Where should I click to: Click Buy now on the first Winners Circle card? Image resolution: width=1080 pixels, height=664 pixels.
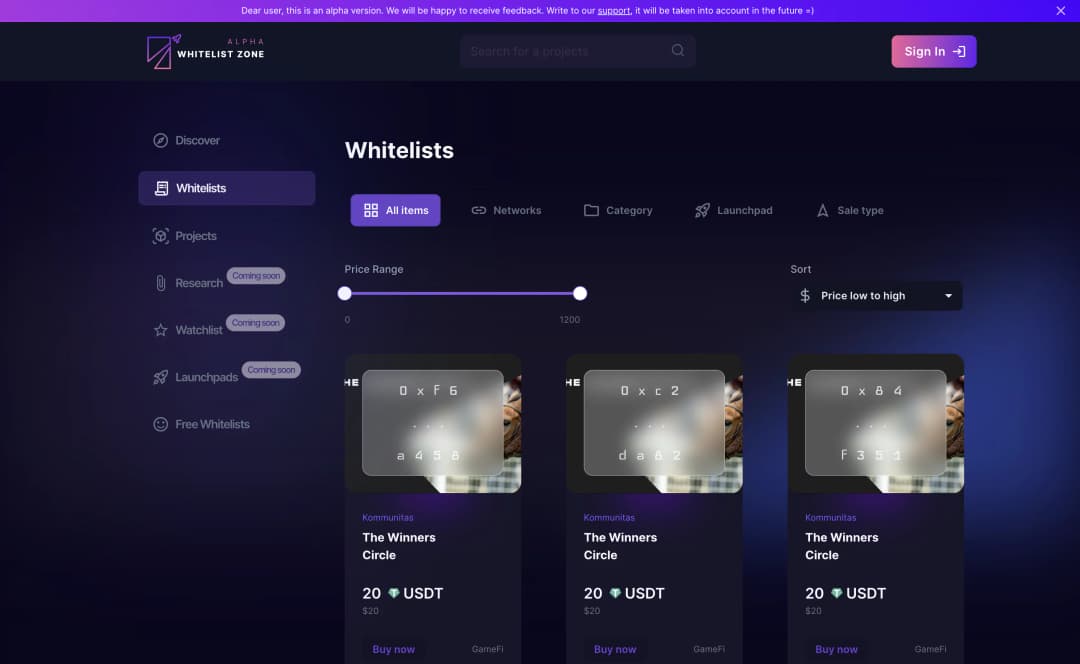point(394,649)
